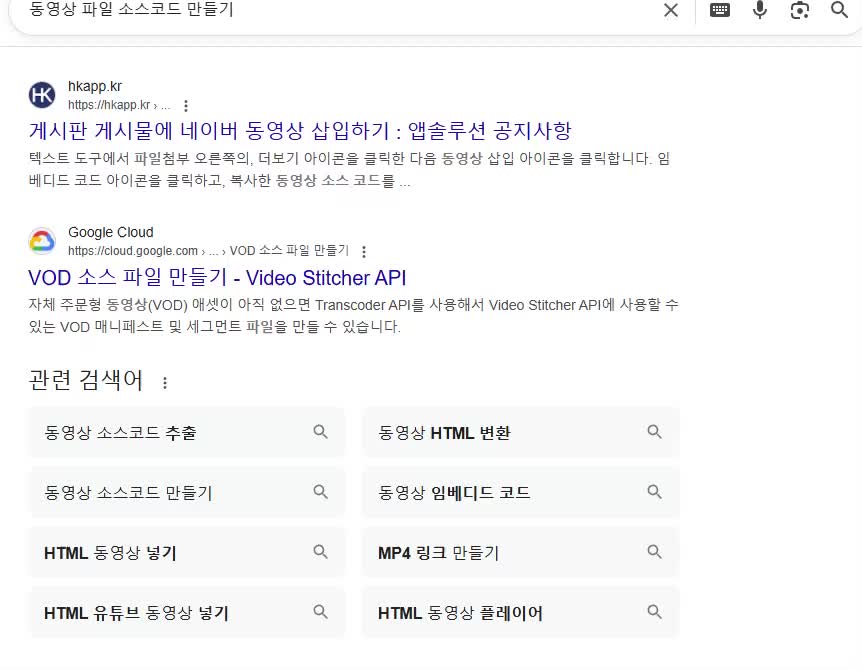
Task: Open the 관련 검색어 three-dot menu
Action: click(x=165, y=382)
